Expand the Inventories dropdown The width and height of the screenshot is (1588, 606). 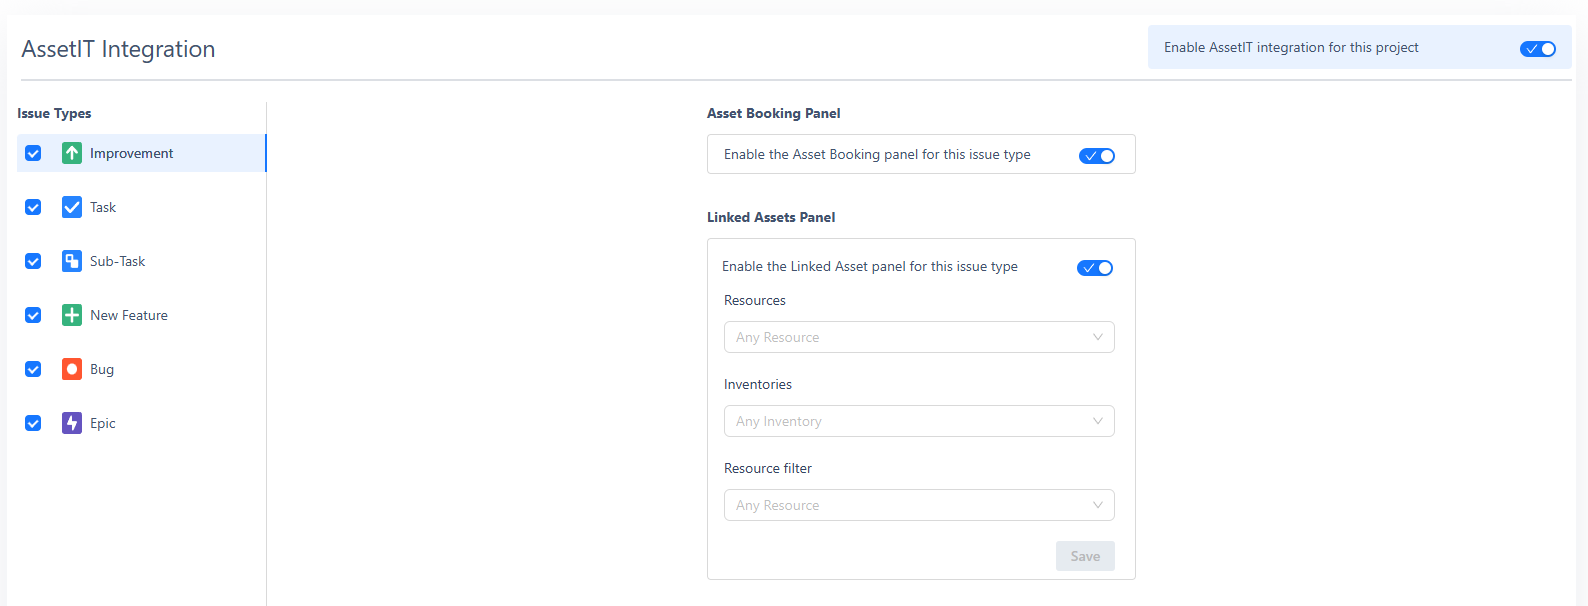coord(918,421)
